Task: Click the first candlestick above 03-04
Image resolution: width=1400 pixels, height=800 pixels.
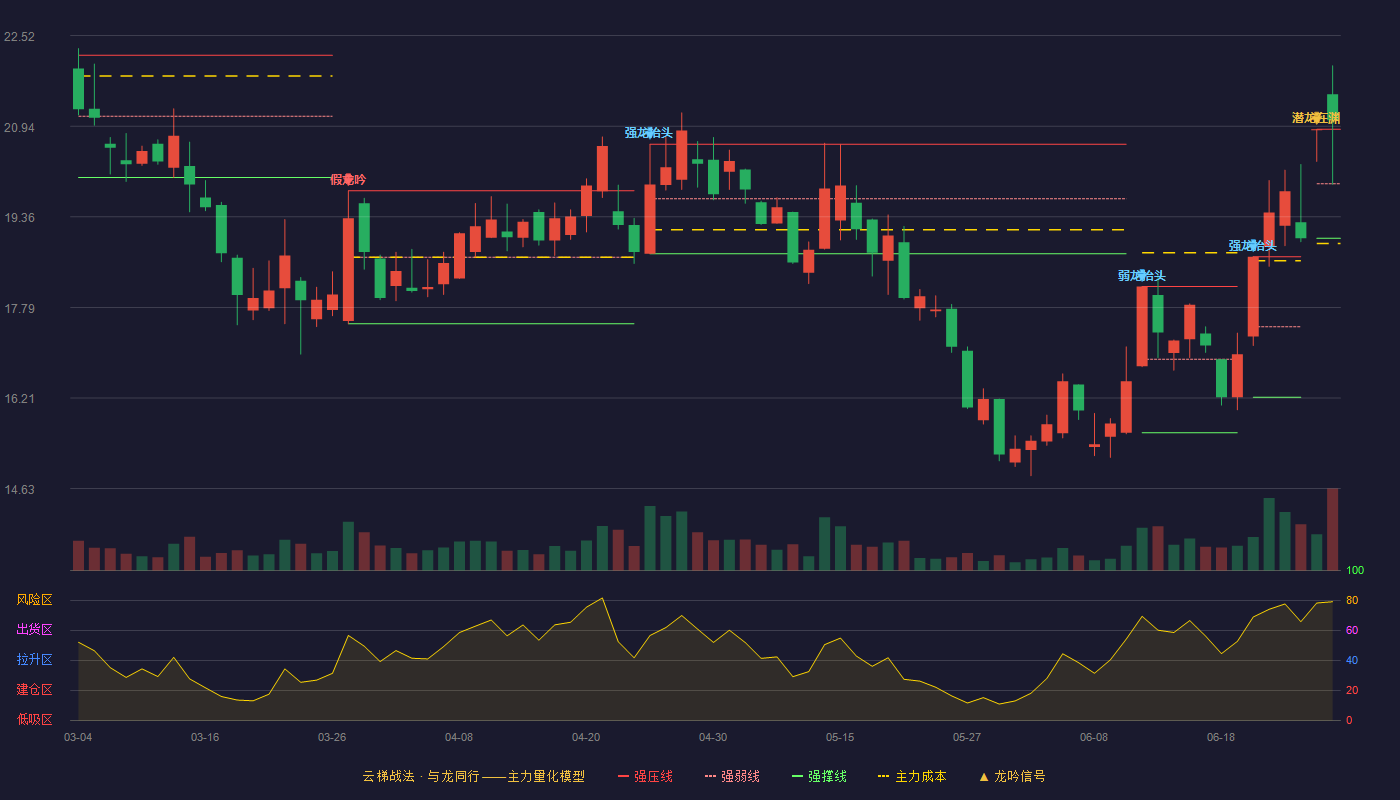Action: tap(78, 88)
